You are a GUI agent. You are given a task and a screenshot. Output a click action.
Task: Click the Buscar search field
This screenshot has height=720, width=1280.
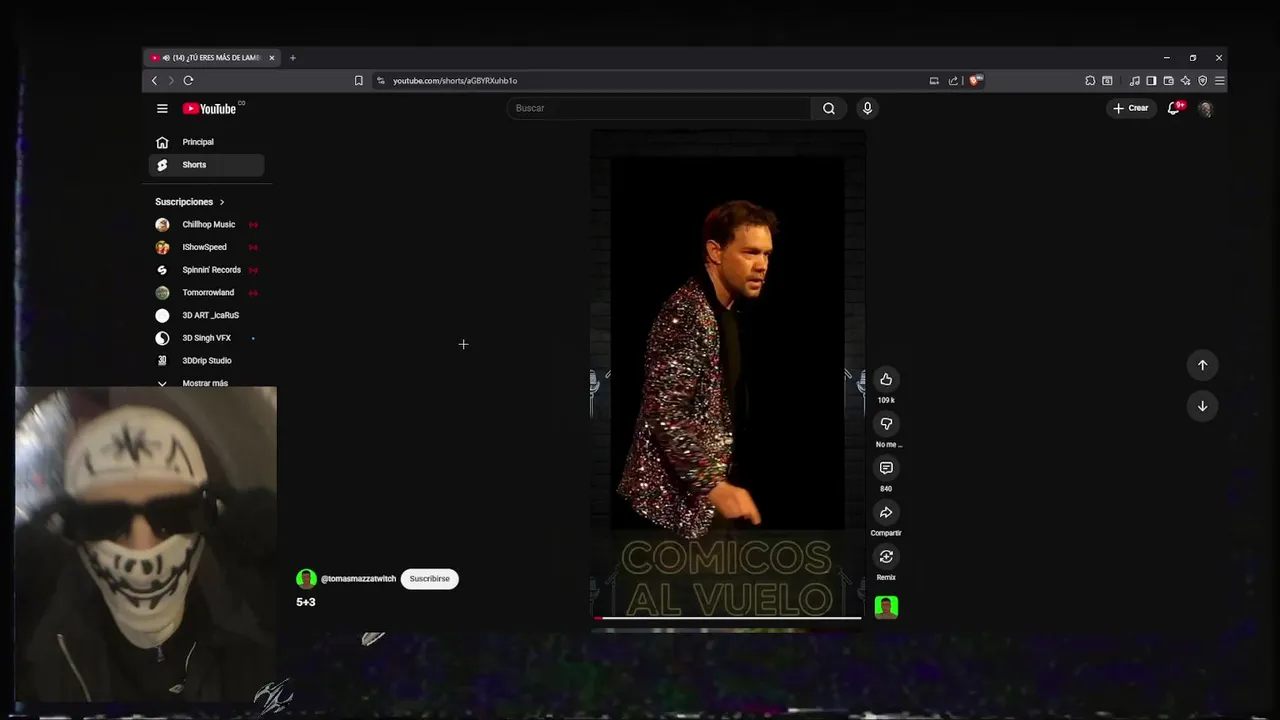(660, 108)
